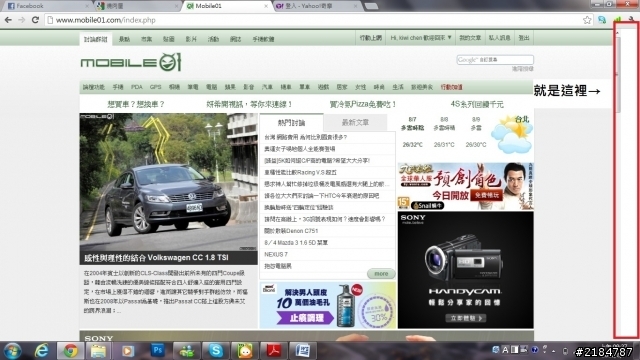The image size is (640, 360).
Task: Open 討論群組 in the top menu
Action: click(x=96, y=39)
